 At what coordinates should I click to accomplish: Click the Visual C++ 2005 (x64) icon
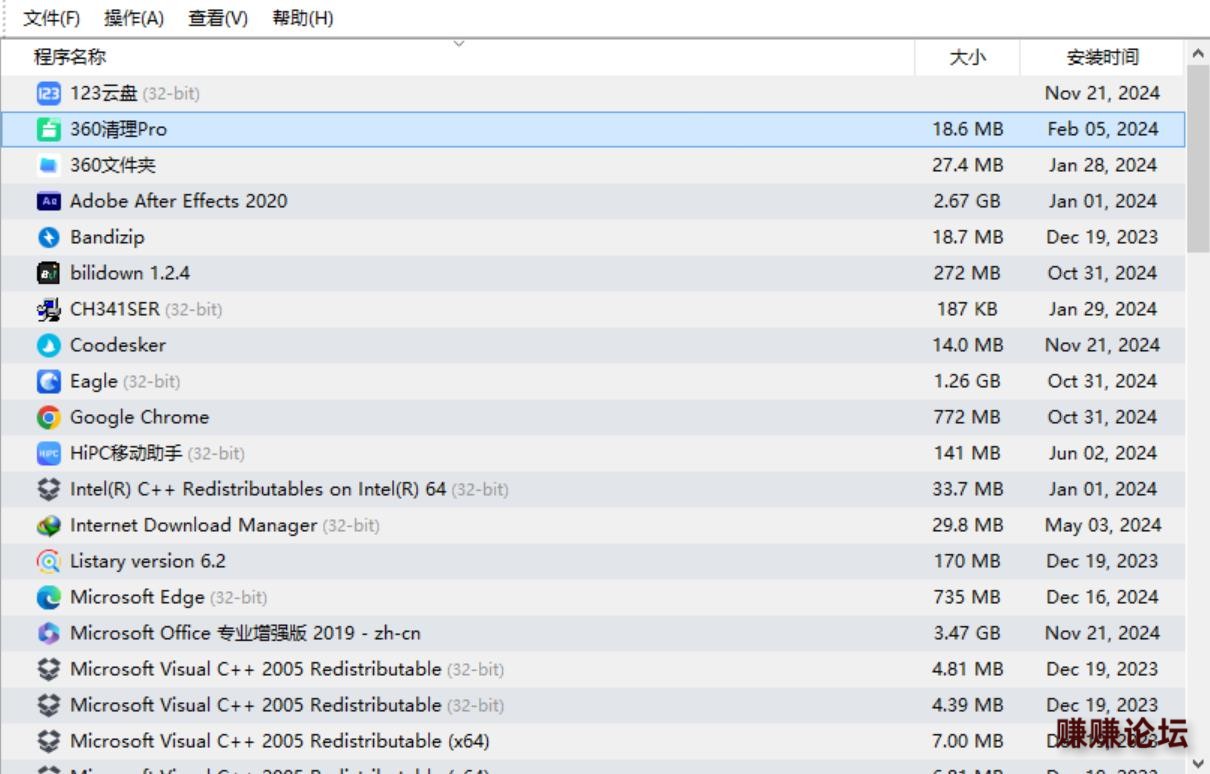[48, 741]
